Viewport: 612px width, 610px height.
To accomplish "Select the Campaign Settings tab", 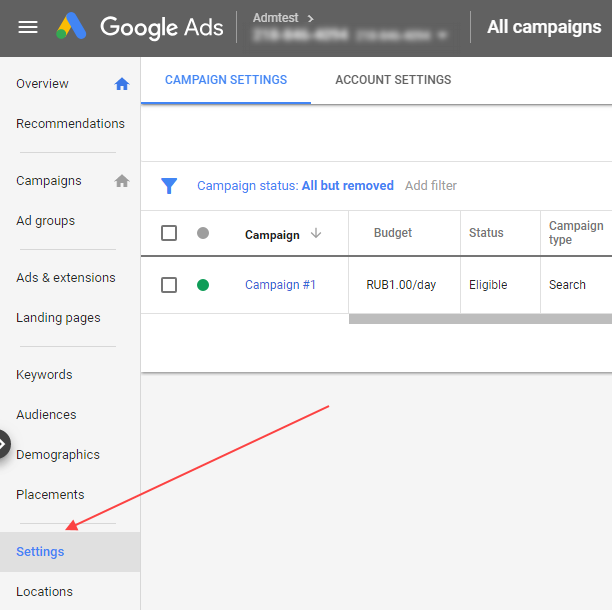I will click(226, 80).
